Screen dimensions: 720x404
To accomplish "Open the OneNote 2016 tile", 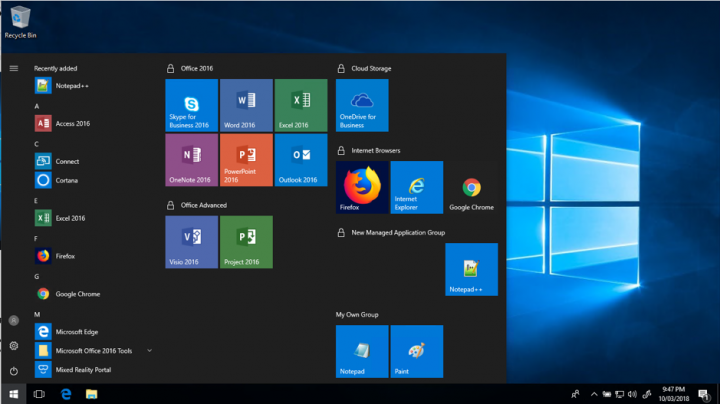I will 190,160.
